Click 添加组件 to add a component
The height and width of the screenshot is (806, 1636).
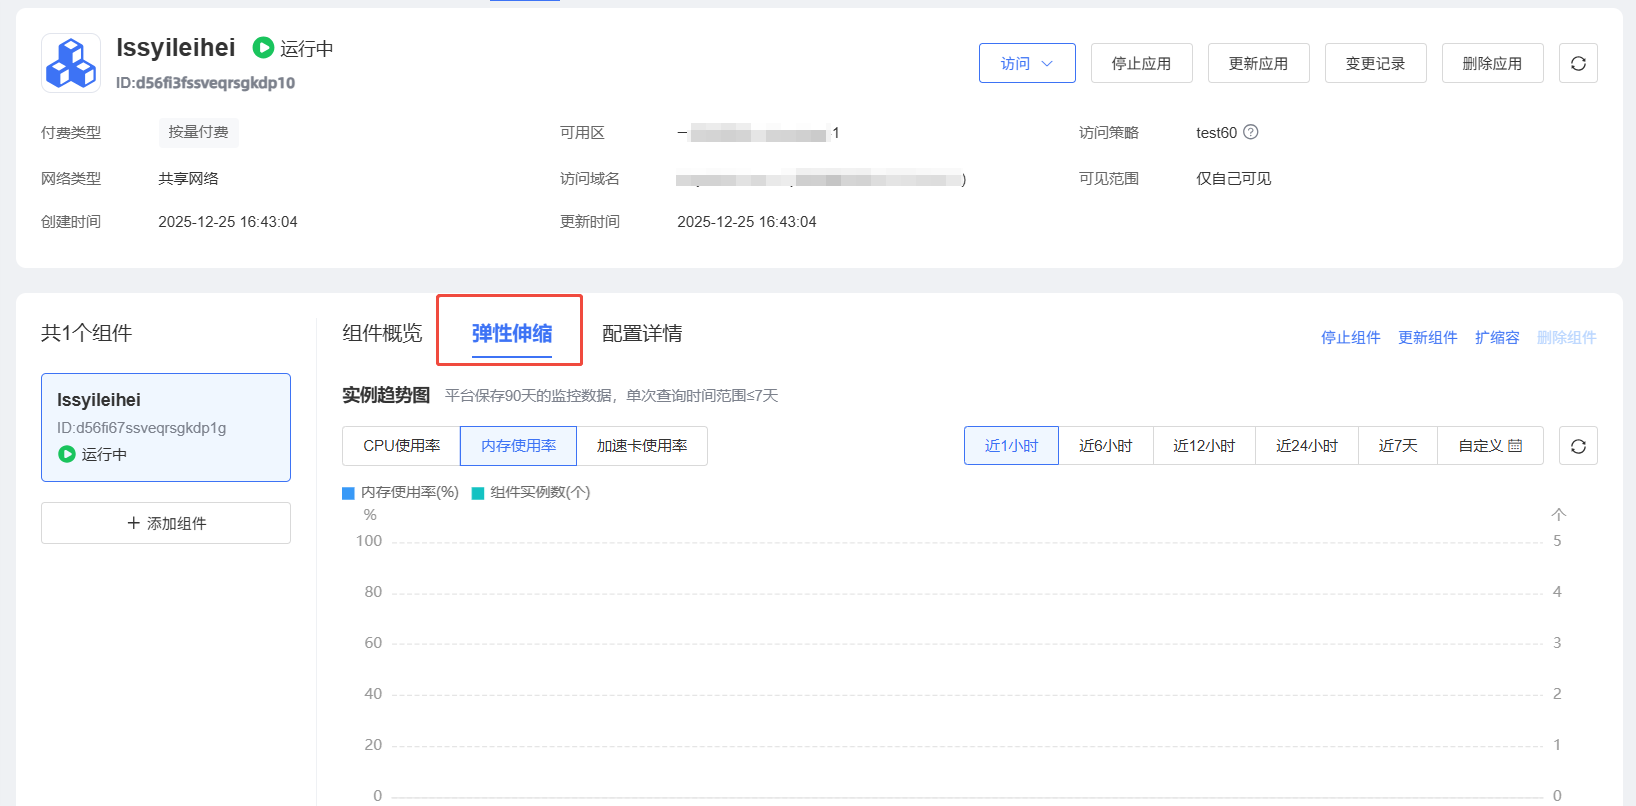point(166,523)
